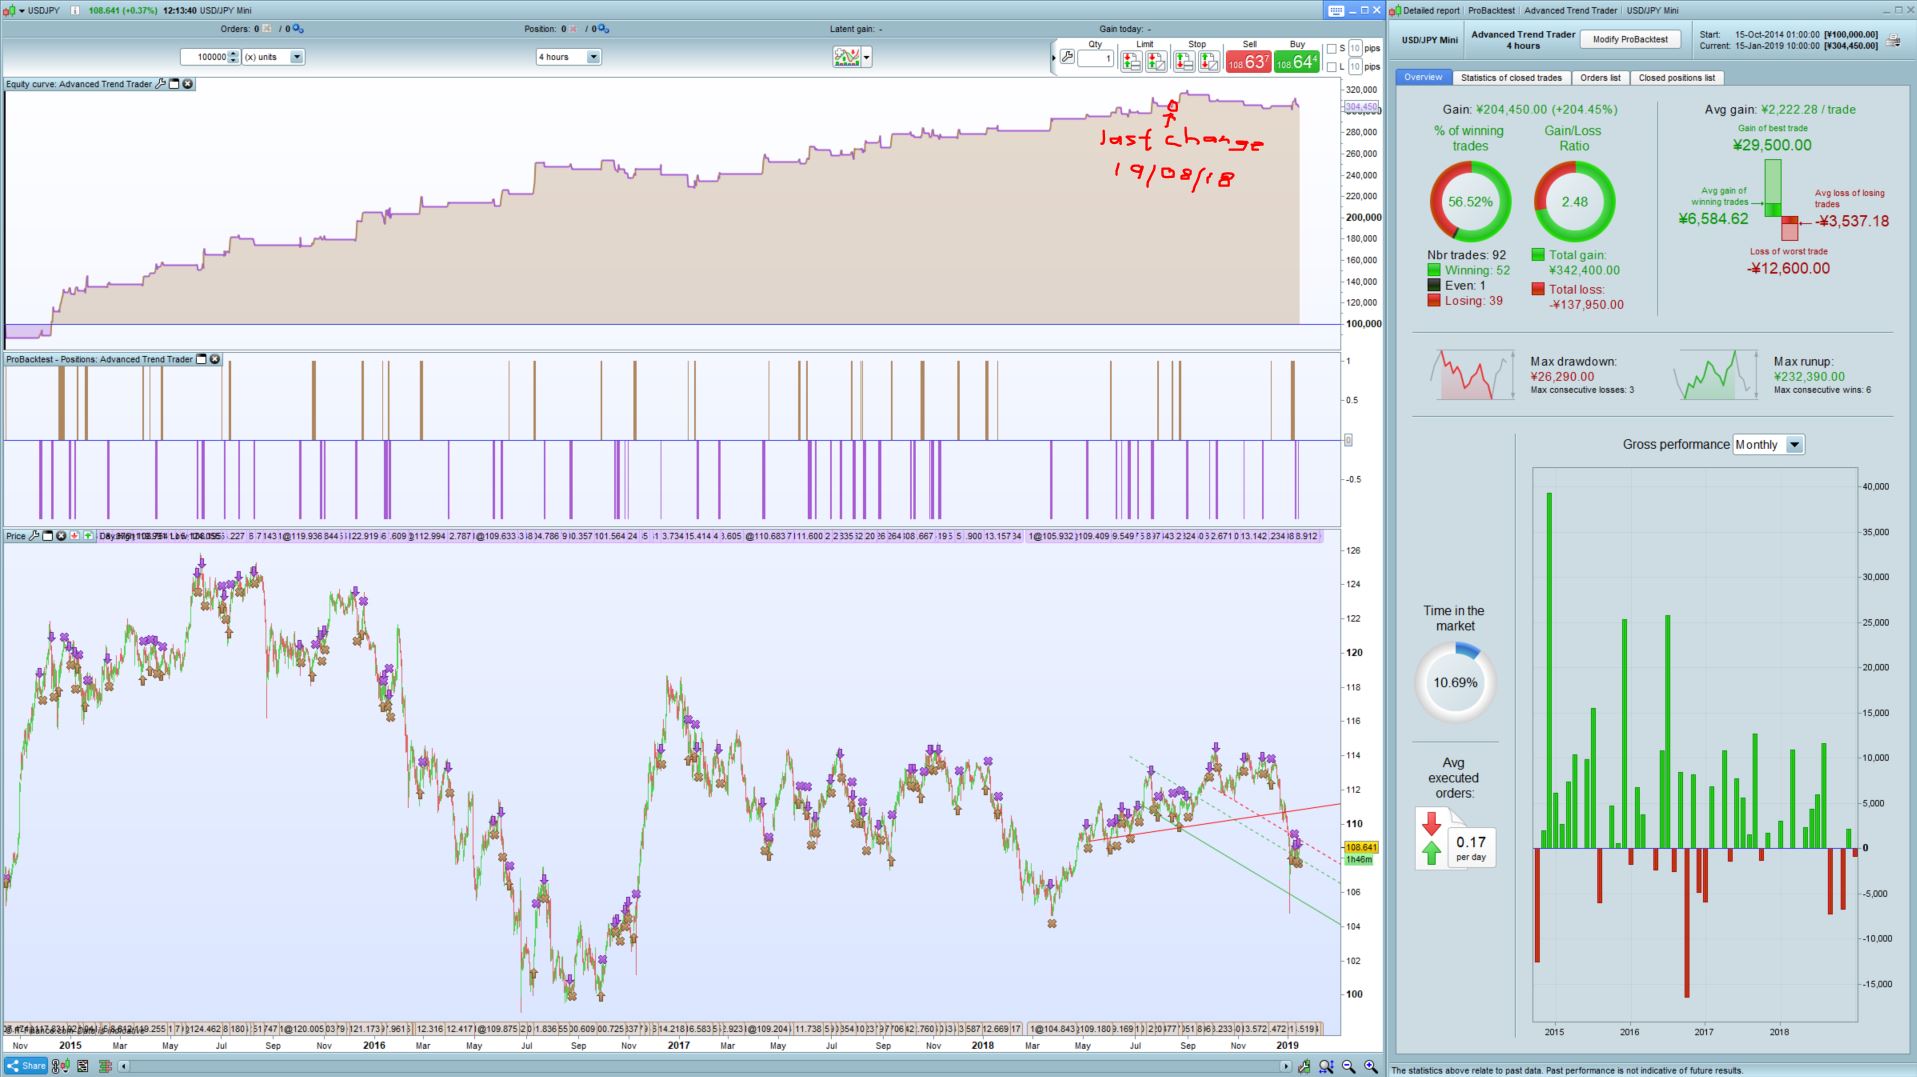Open the Price panel wrench settings
The width and height of the screenshot is (1917, 1077).
(34, 536)
